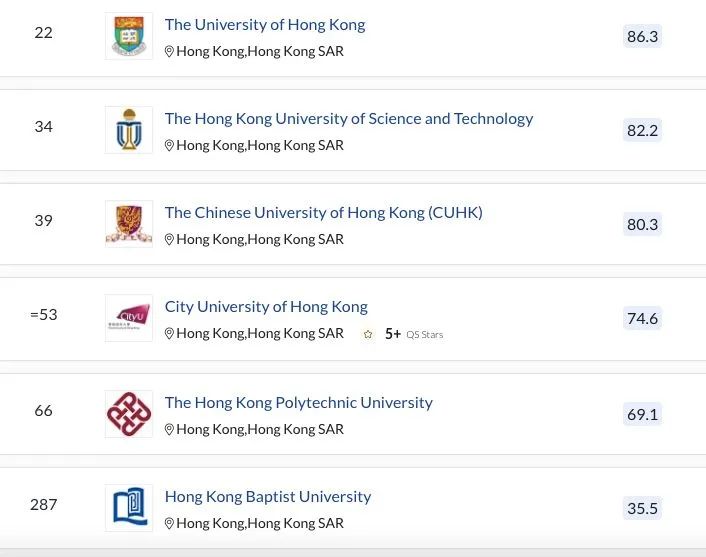
Task: Click the 35.5 score badge
Action: point(643,508)
